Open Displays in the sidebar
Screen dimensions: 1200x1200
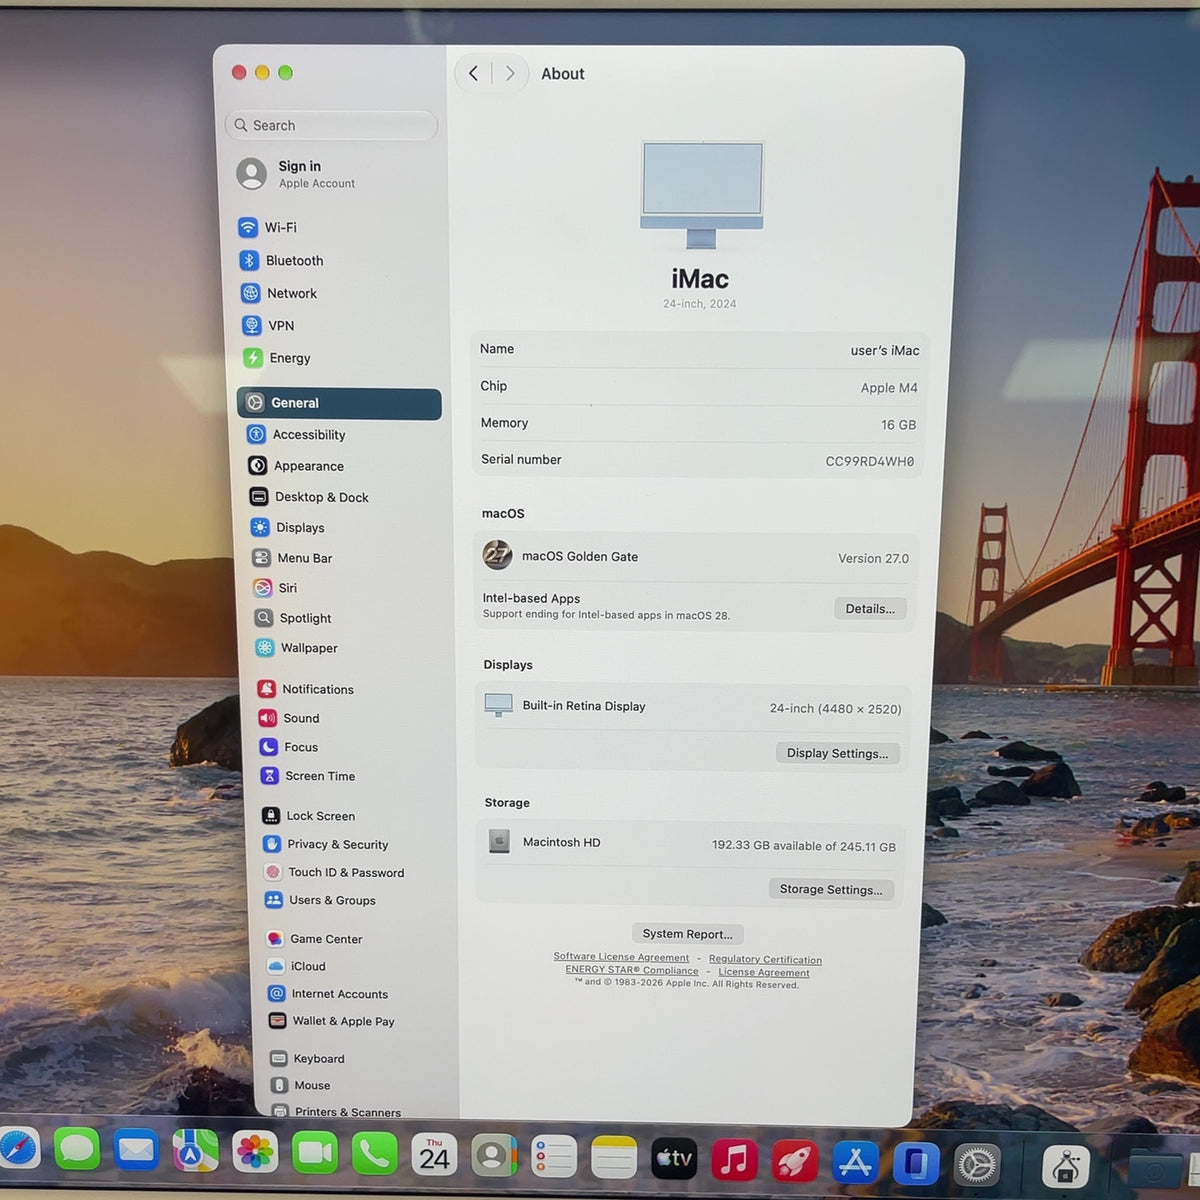[287, 527]
